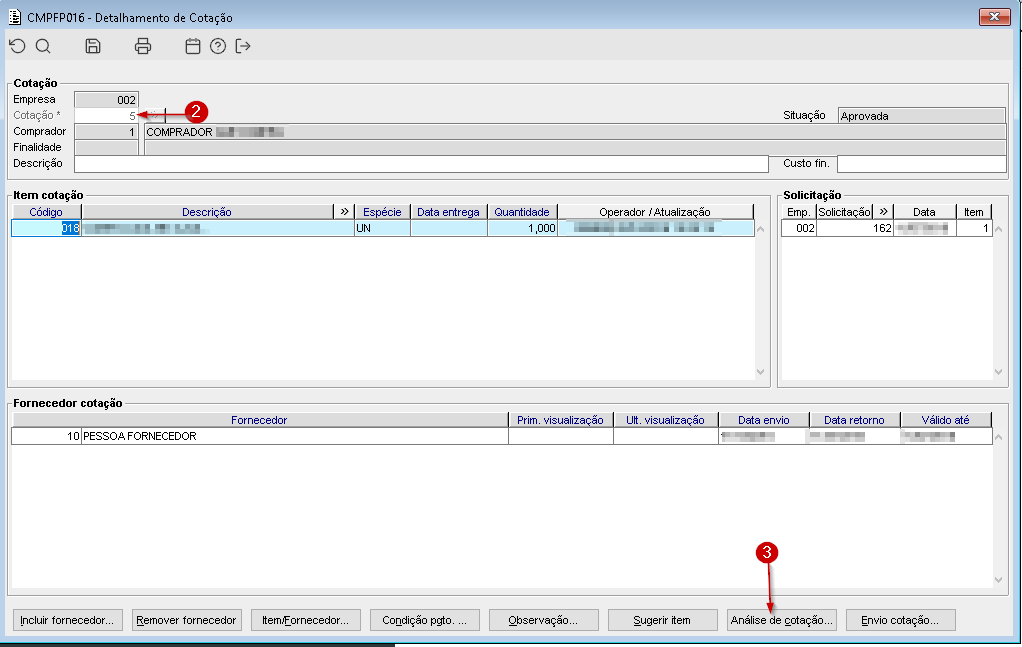Screen dimensions: 1022x647
Task: Open Item/Fornecedor... dialog
Action: click(306, 620)
